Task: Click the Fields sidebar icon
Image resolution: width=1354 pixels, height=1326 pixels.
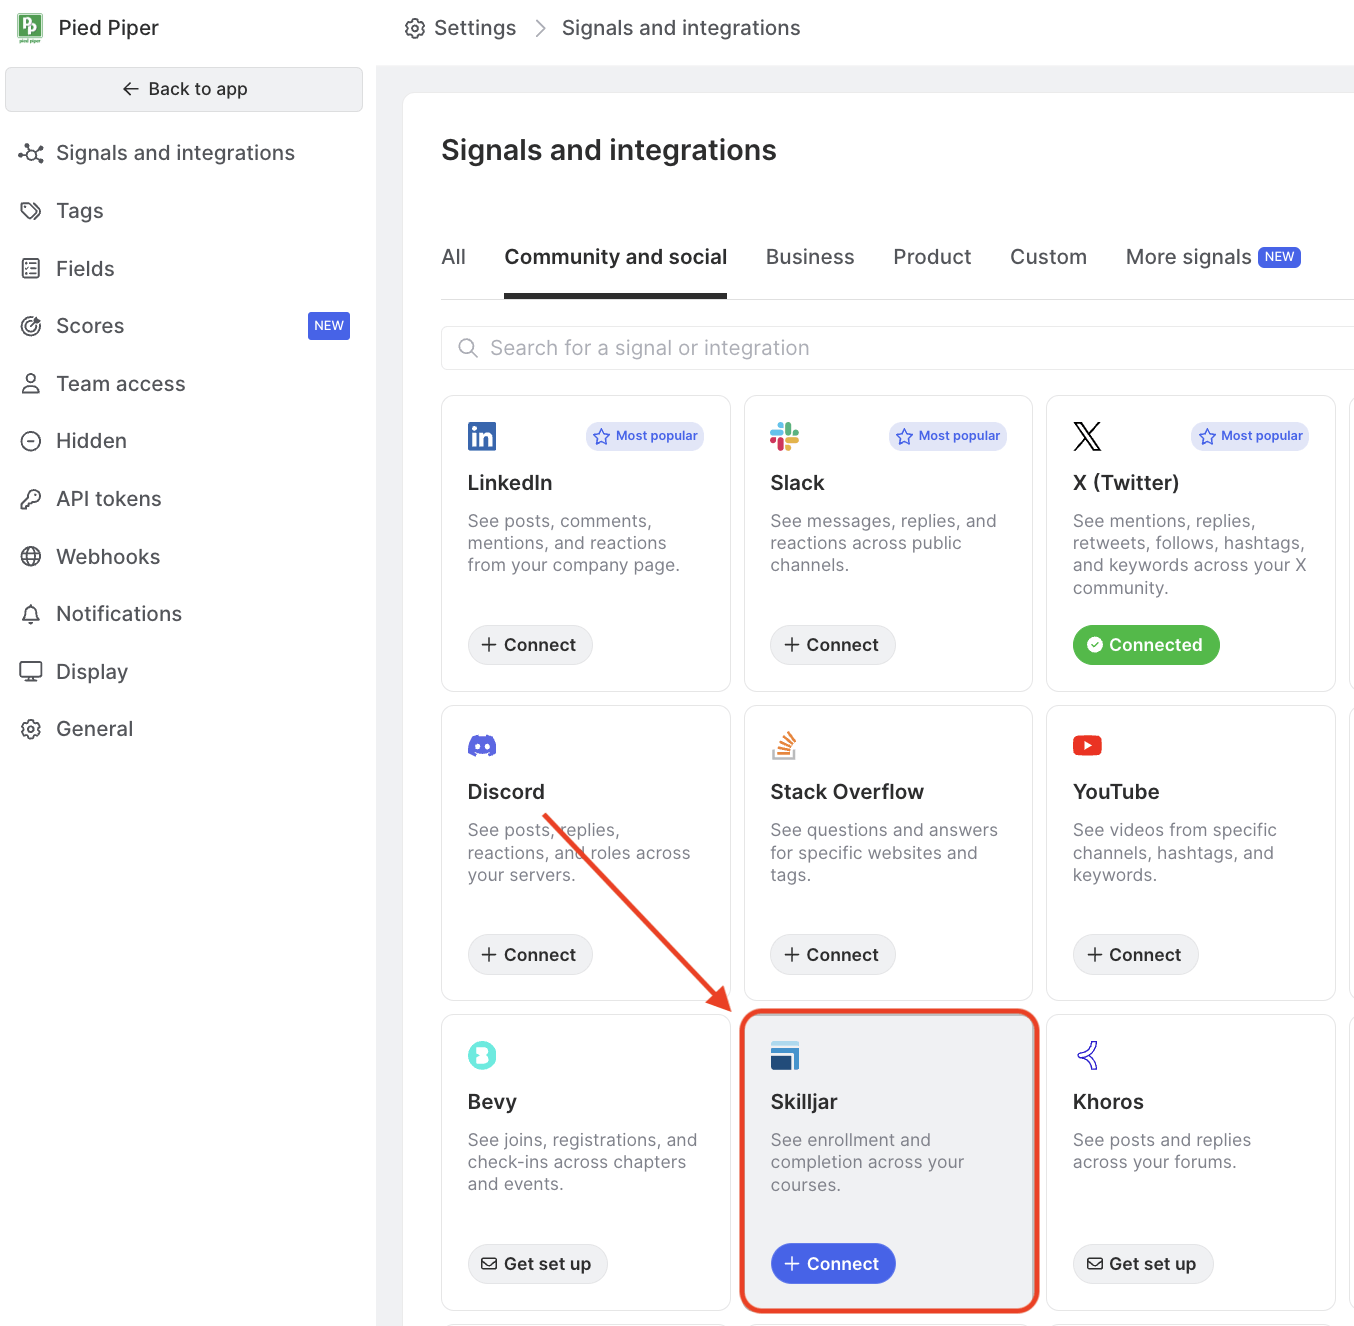Action: pos(31,268)
